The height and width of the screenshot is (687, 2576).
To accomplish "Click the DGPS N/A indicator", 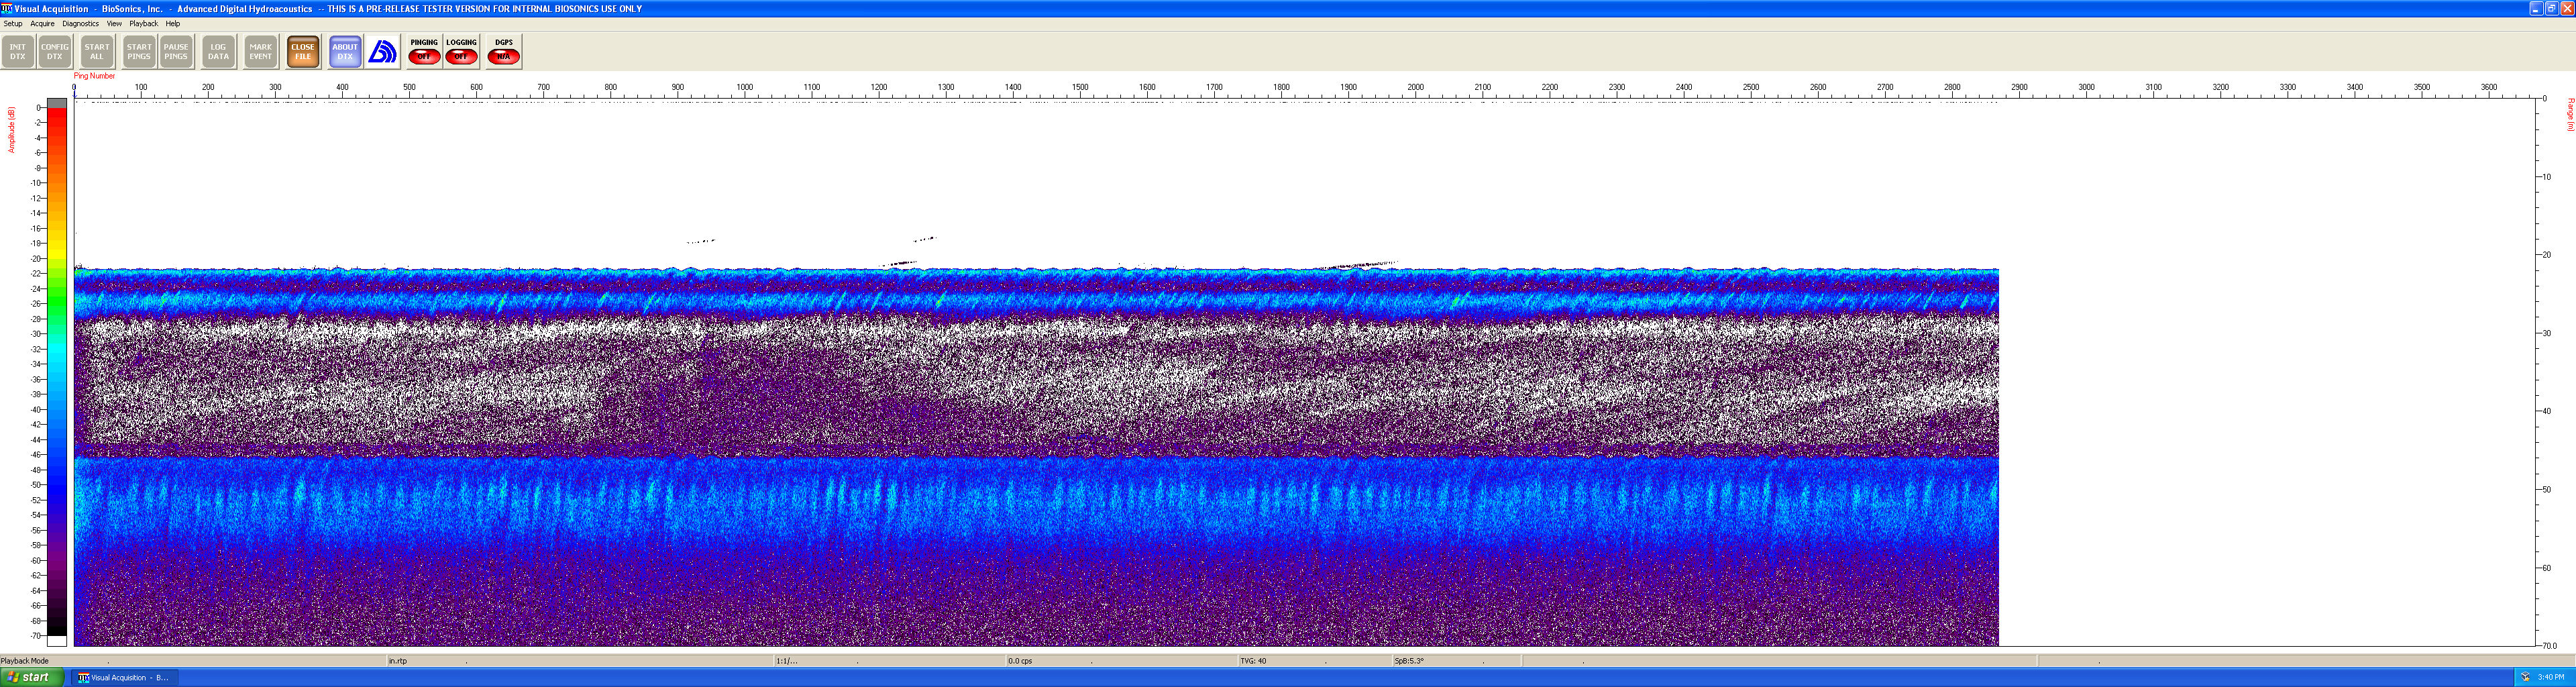I will (x=503, y=51).
